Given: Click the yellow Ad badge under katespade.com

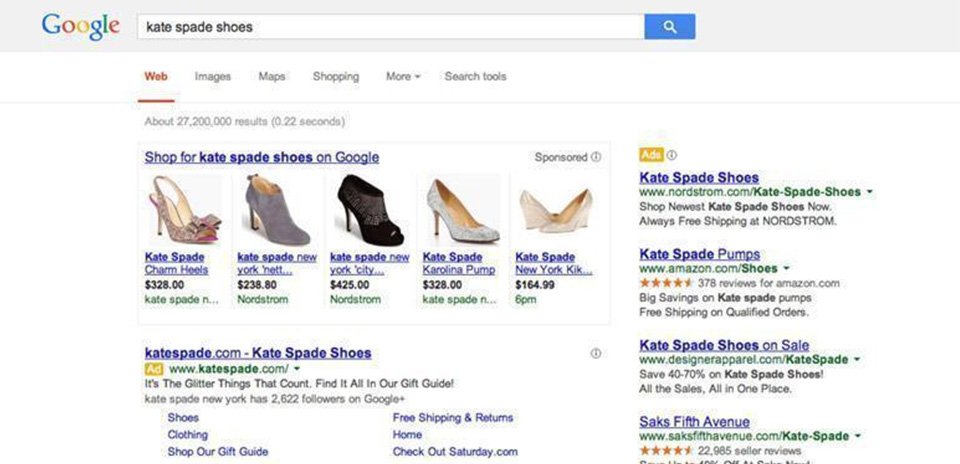Looking at the screenshot, I should (x=154, y=369).
